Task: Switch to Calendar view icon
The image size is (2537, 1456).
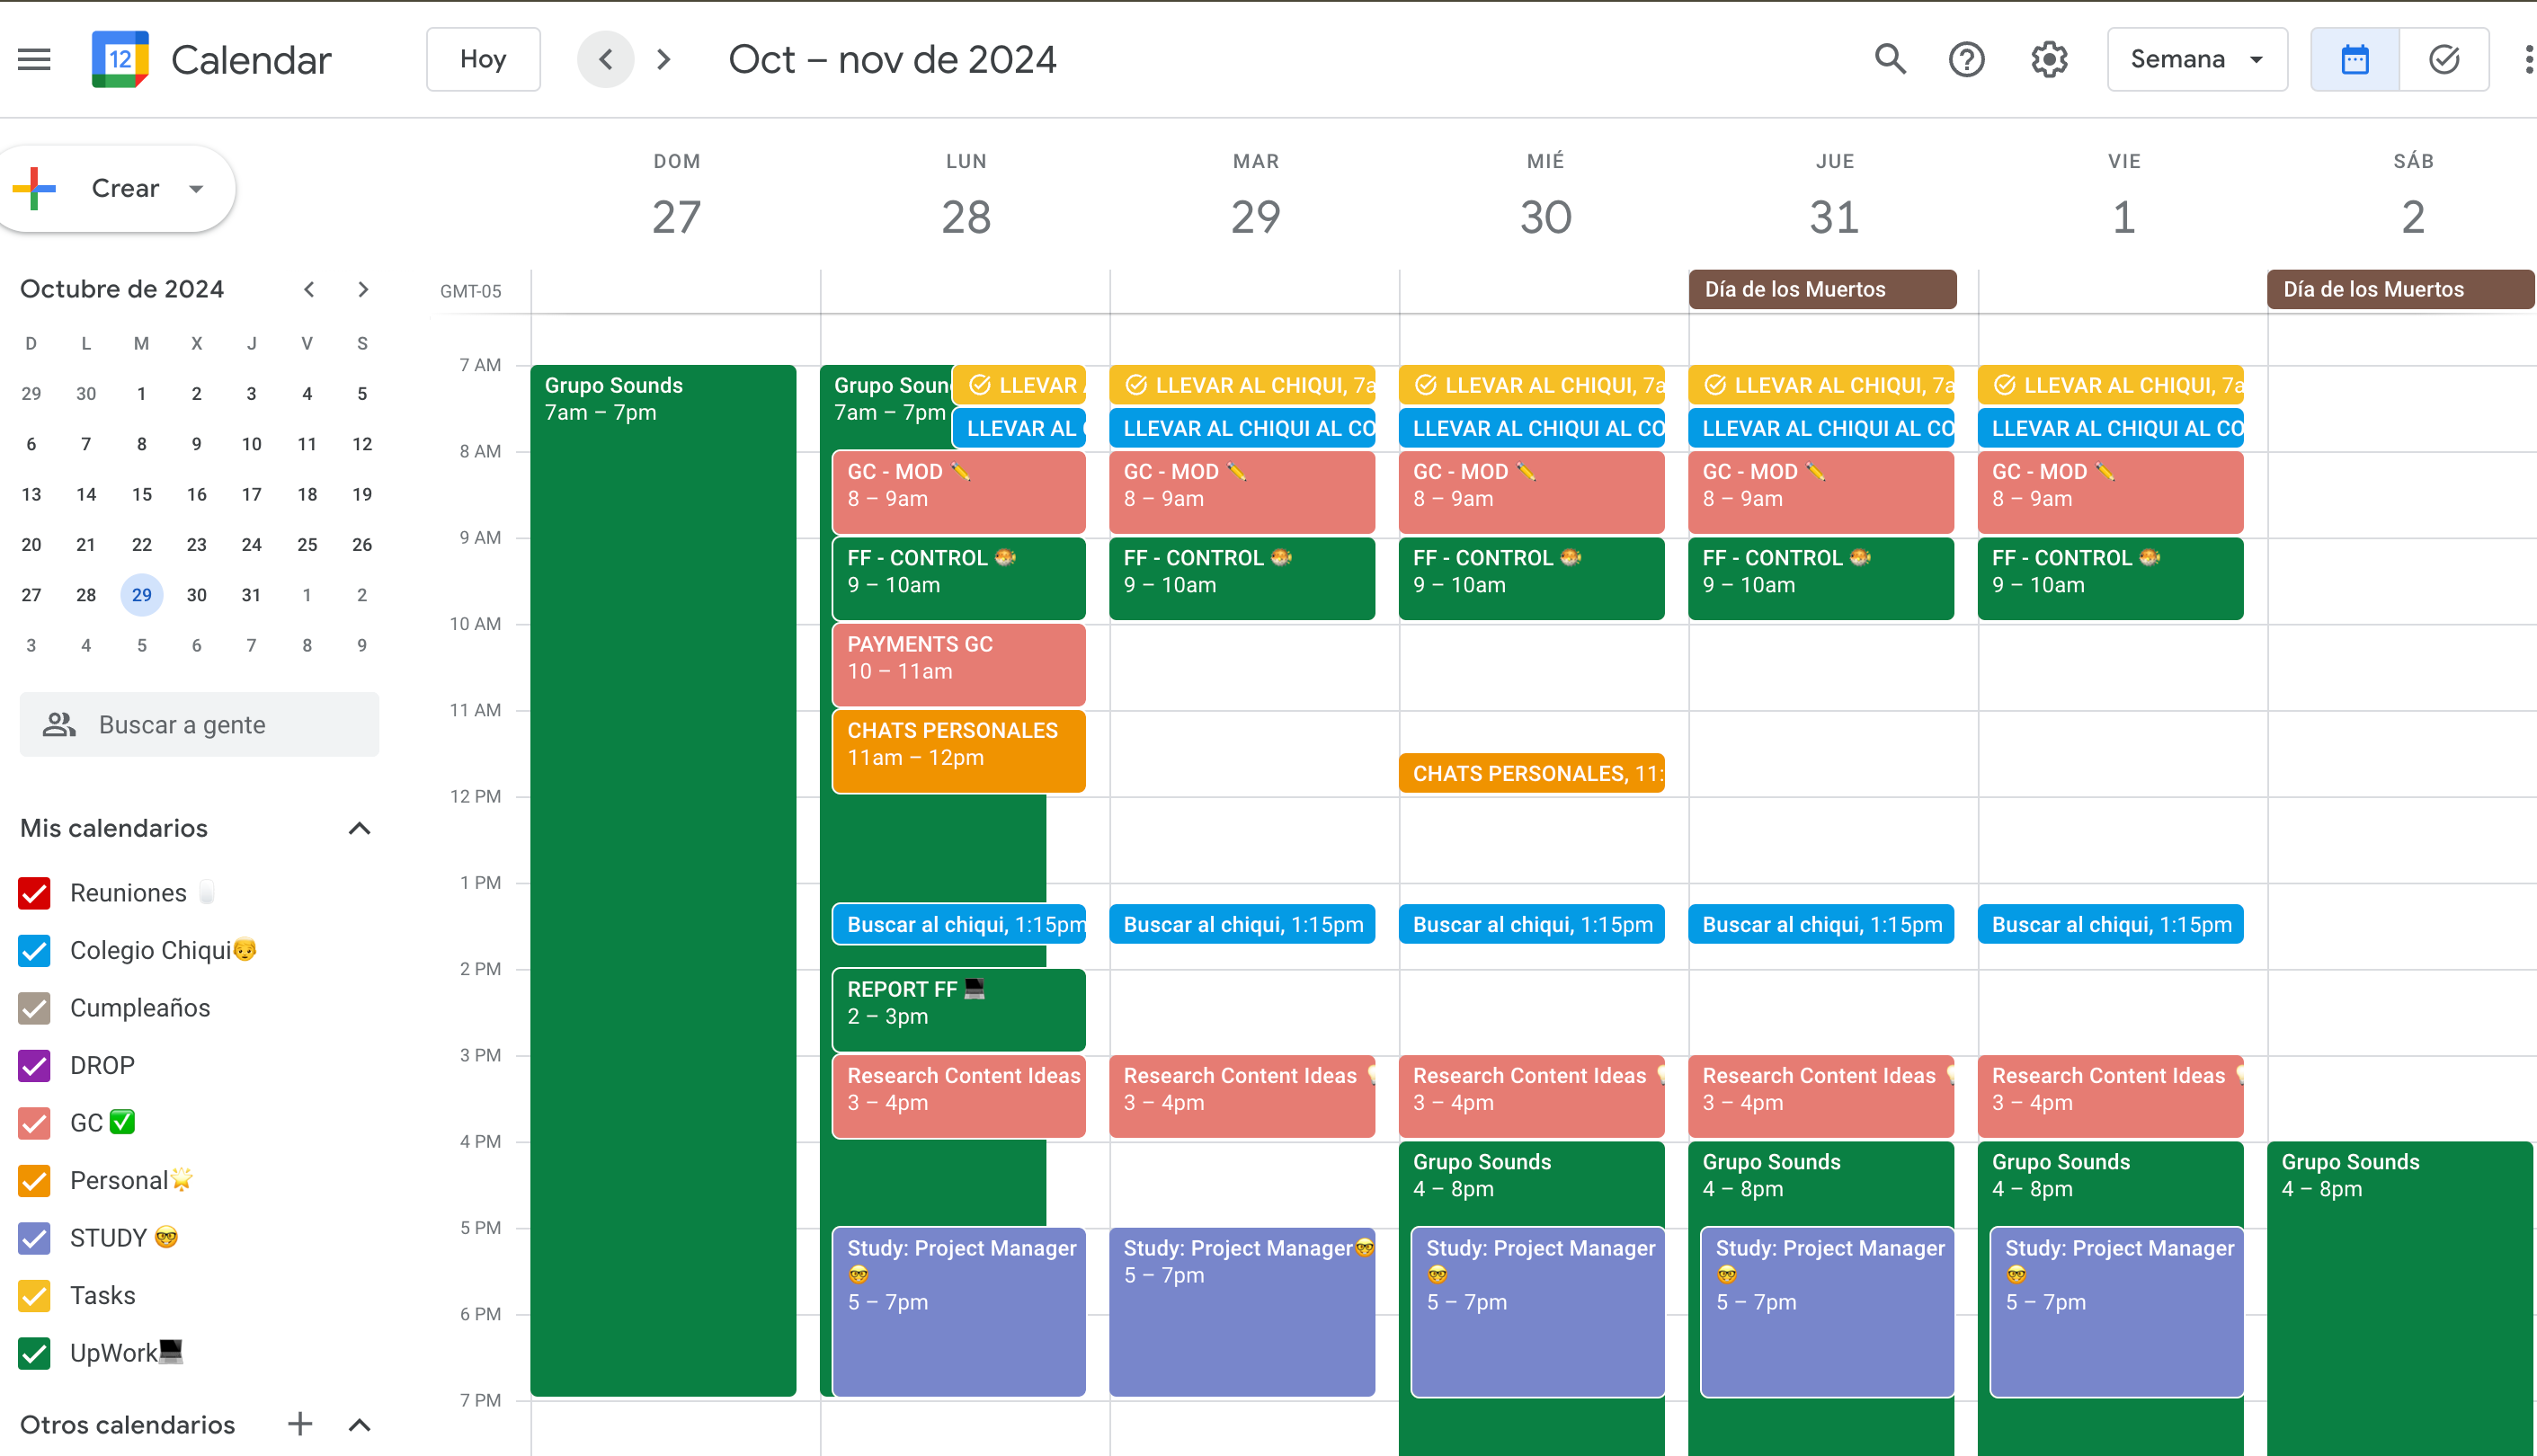Action: tap(2355, 60)
